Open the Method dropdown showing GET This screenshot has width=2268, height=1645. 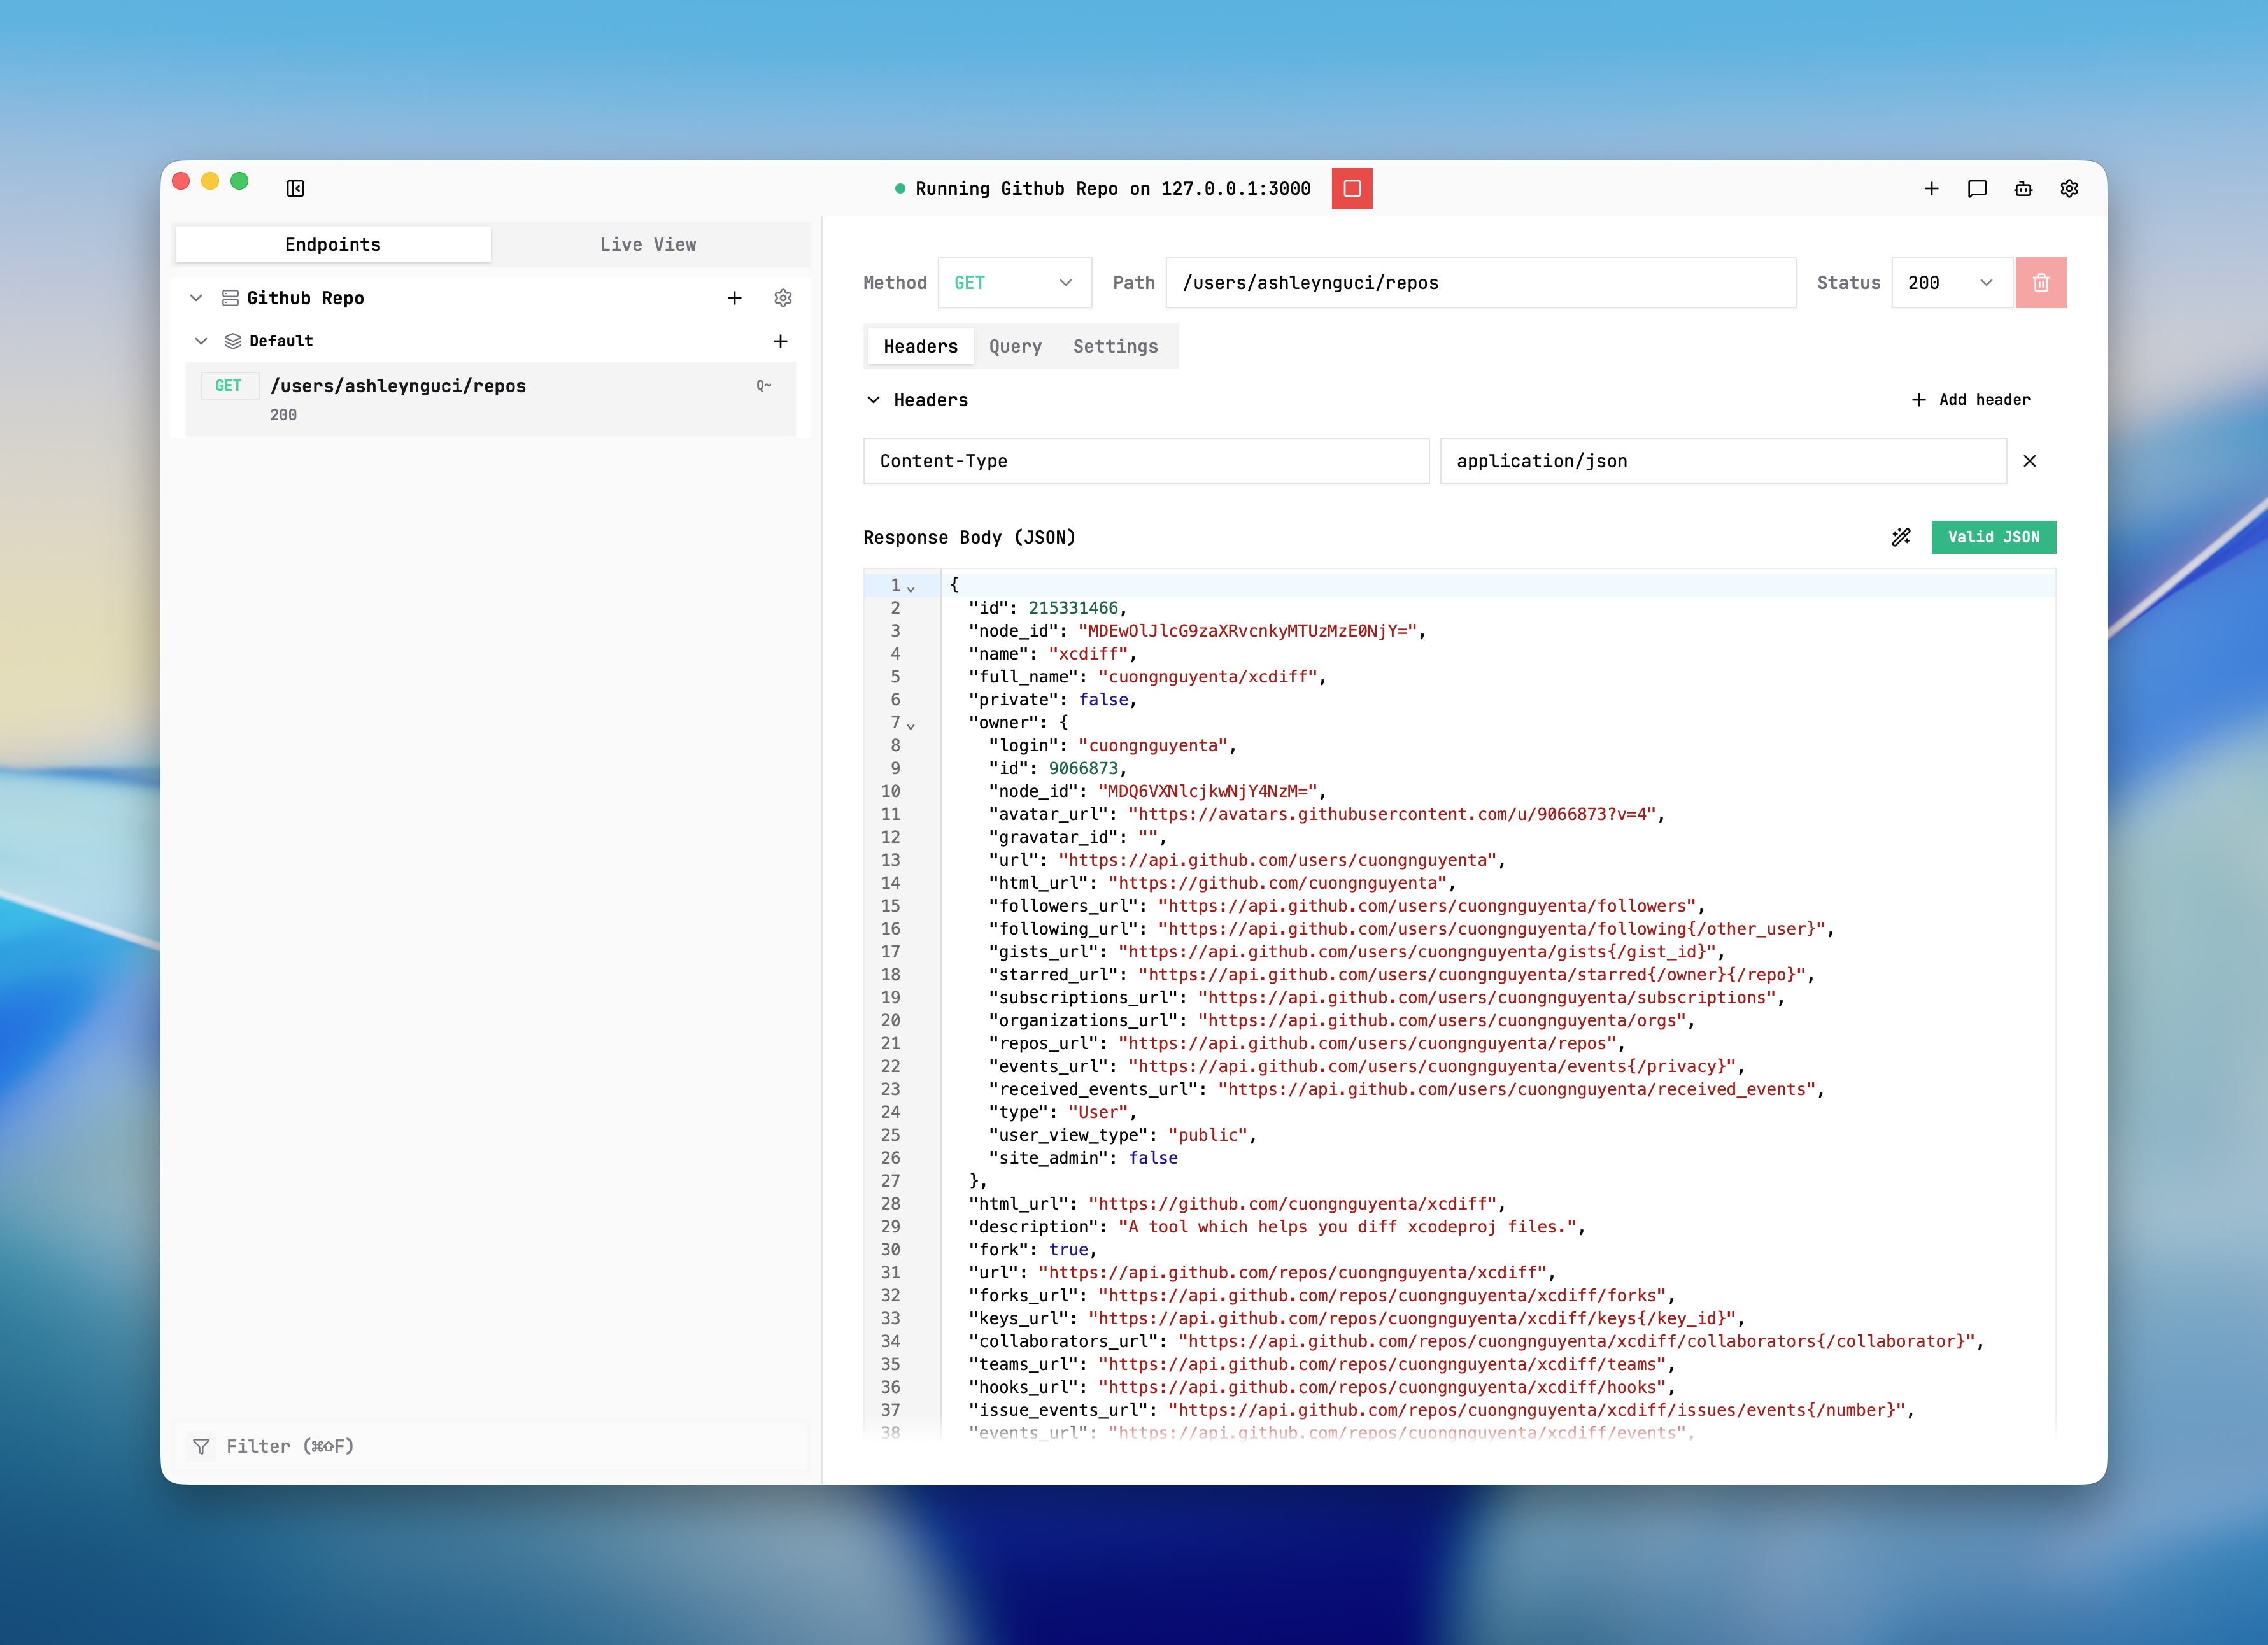pyautogui.click(x=1014, y=282)
